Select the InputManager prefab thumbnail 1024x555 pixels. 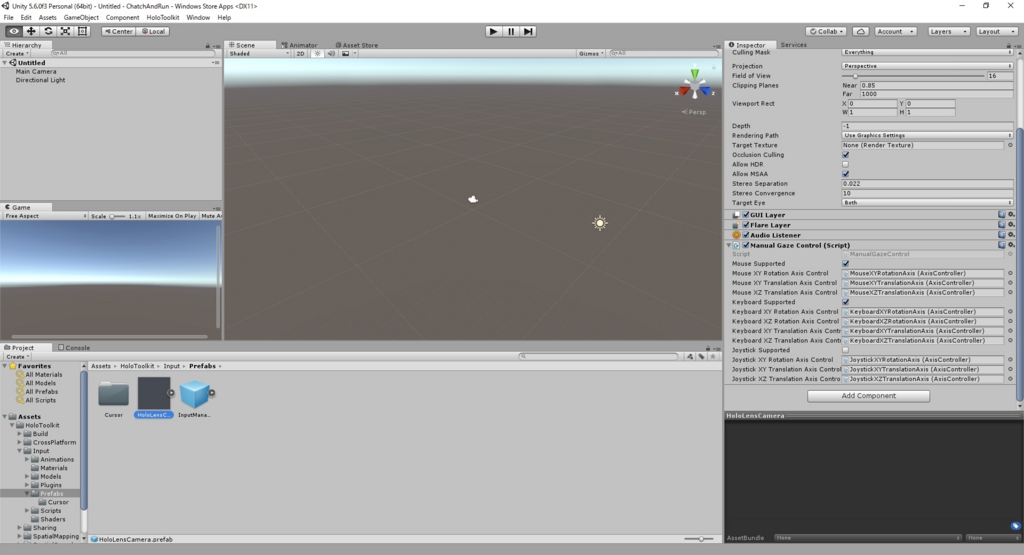(194, 394)
